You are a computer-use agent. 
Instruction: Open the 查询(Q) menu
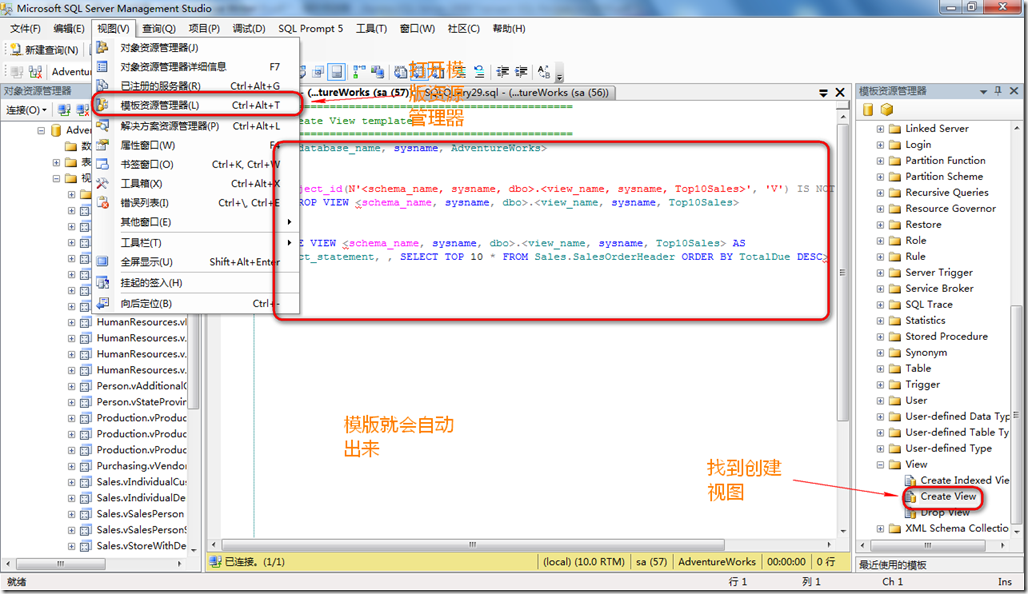159,28
